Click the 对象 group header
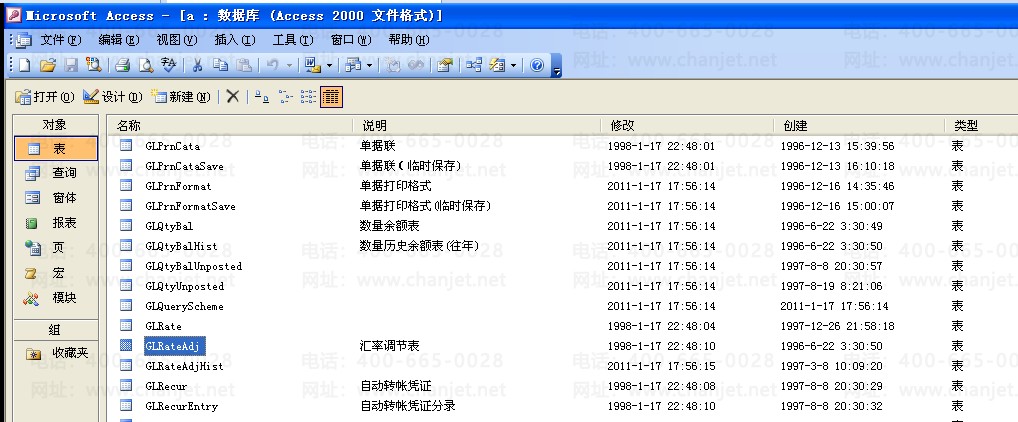Viewport: 1018px width, 422px height. pos(56,125)
